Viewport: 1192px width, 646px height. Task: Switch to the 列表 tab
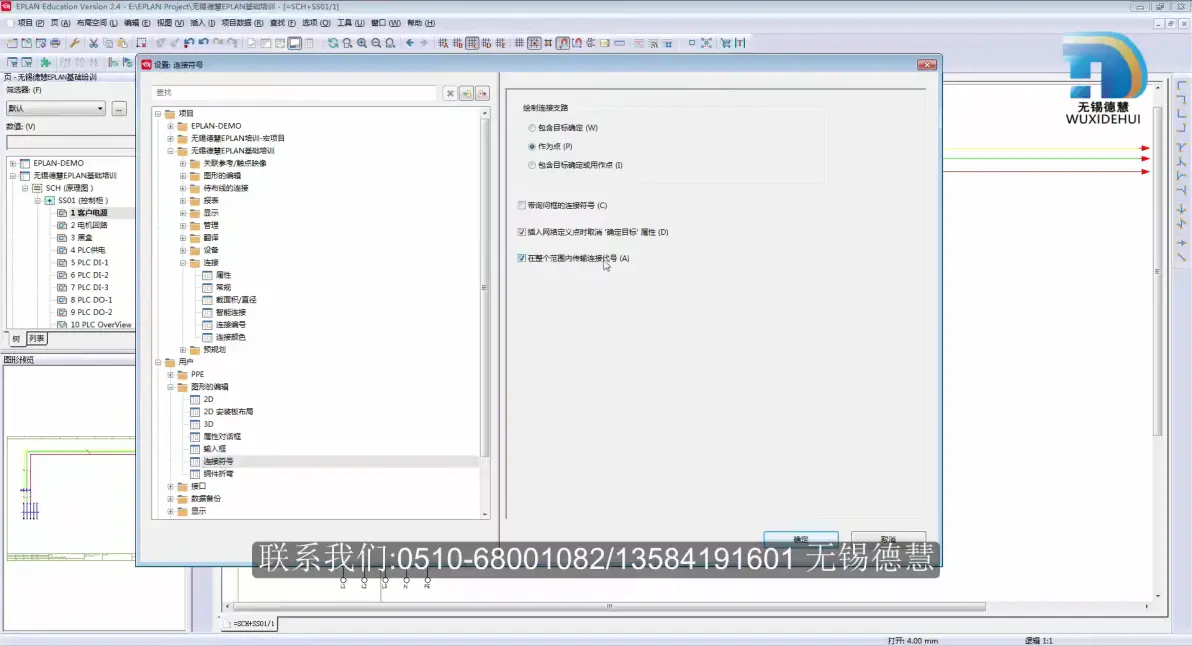[36, 339]
